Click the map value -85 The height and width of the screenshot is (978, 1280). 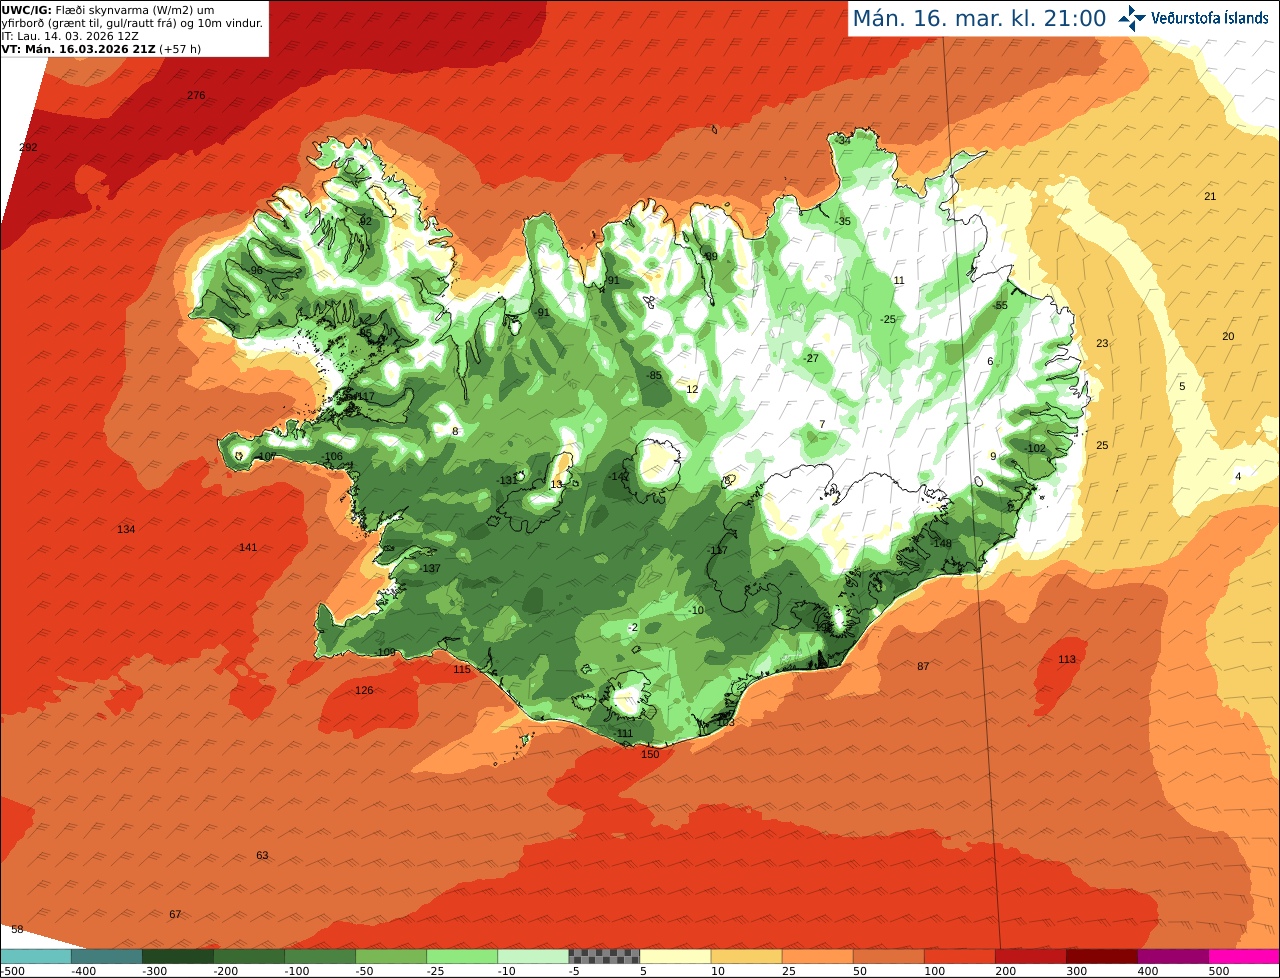coord(654,375)
